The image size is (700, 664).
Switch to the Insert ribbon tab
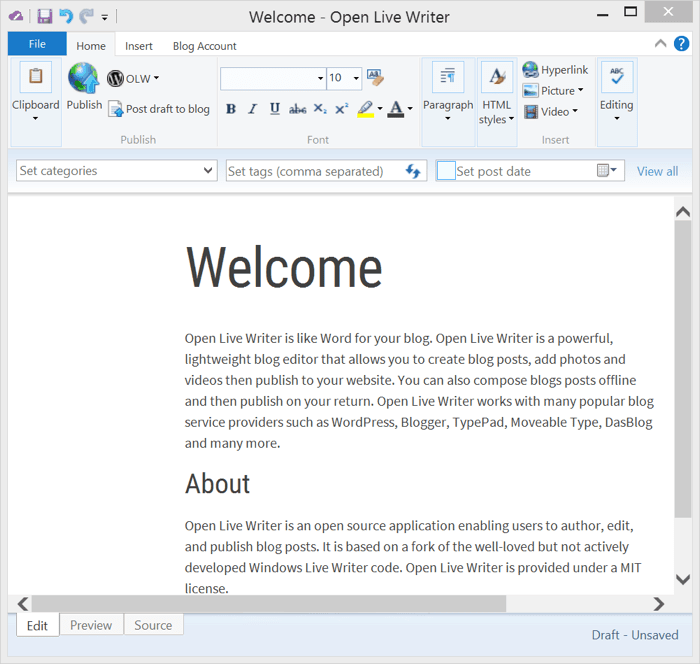click(139, 46)
